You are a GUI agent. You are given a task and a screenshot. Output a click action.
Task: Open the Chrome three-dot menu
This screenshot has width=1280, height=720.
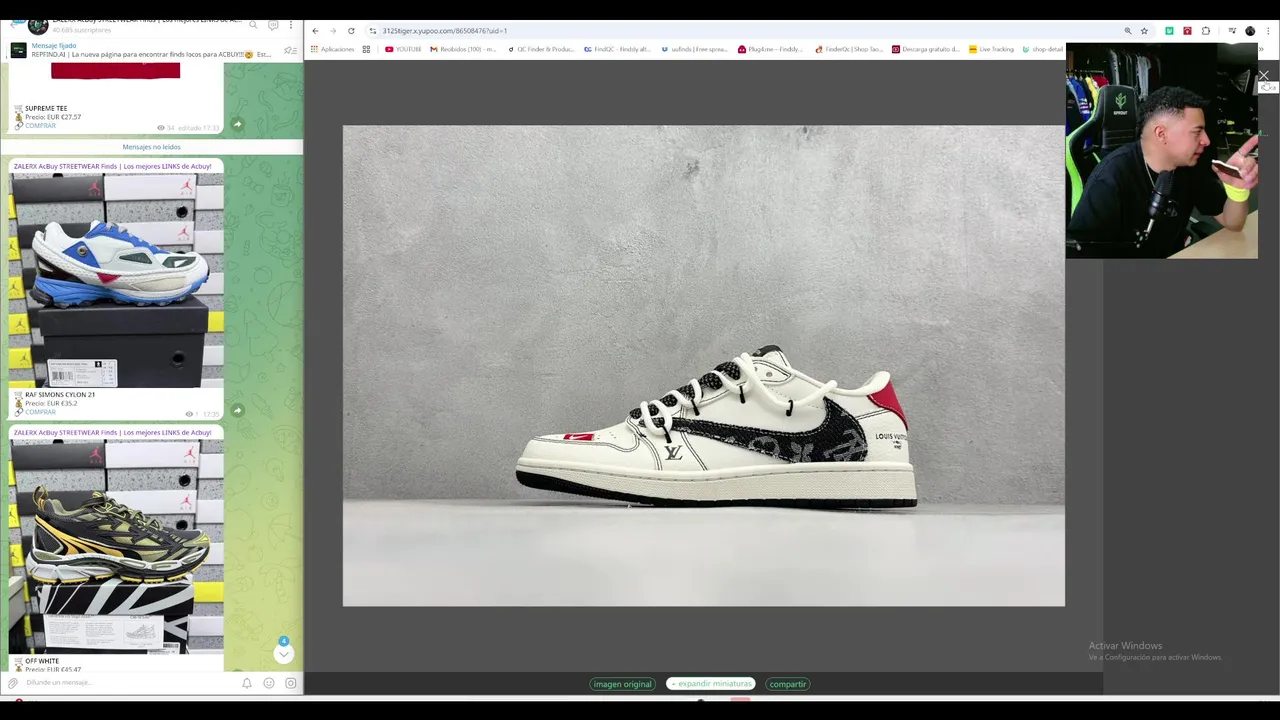pyautogui.click(x=1266, y=31)
